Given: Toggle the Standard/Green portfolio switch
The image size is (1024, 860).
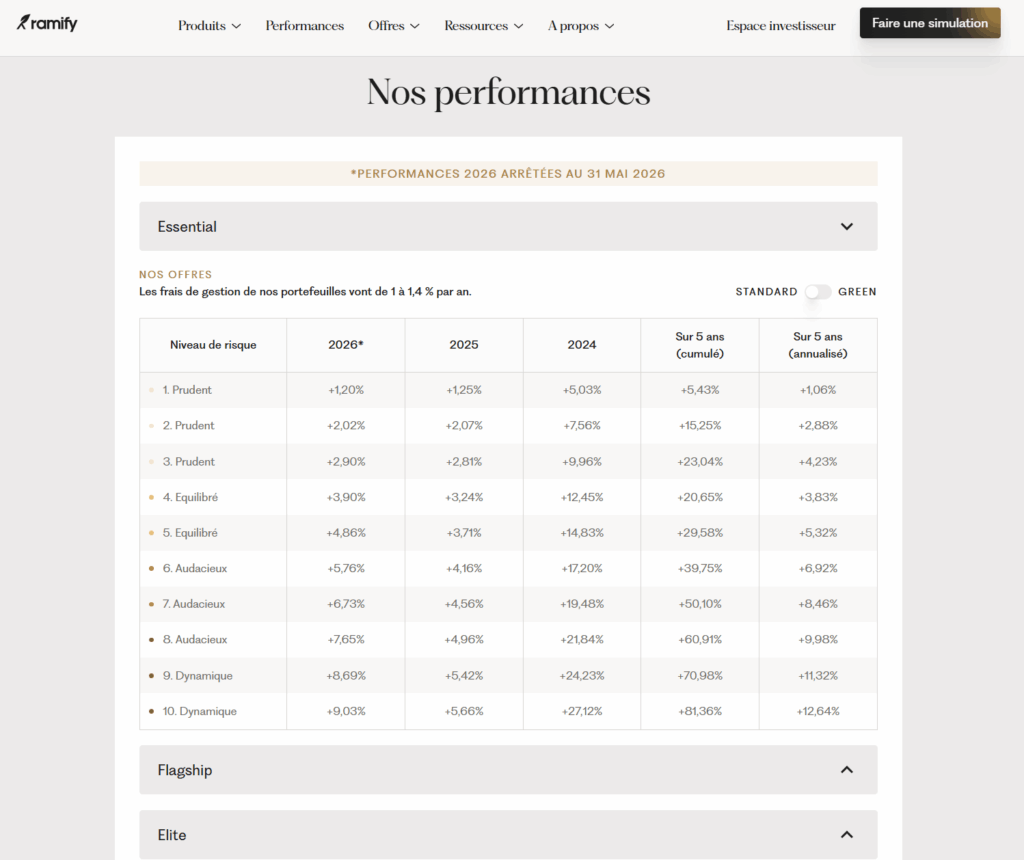Looking at the screenshot, I should tap(818, 292).
